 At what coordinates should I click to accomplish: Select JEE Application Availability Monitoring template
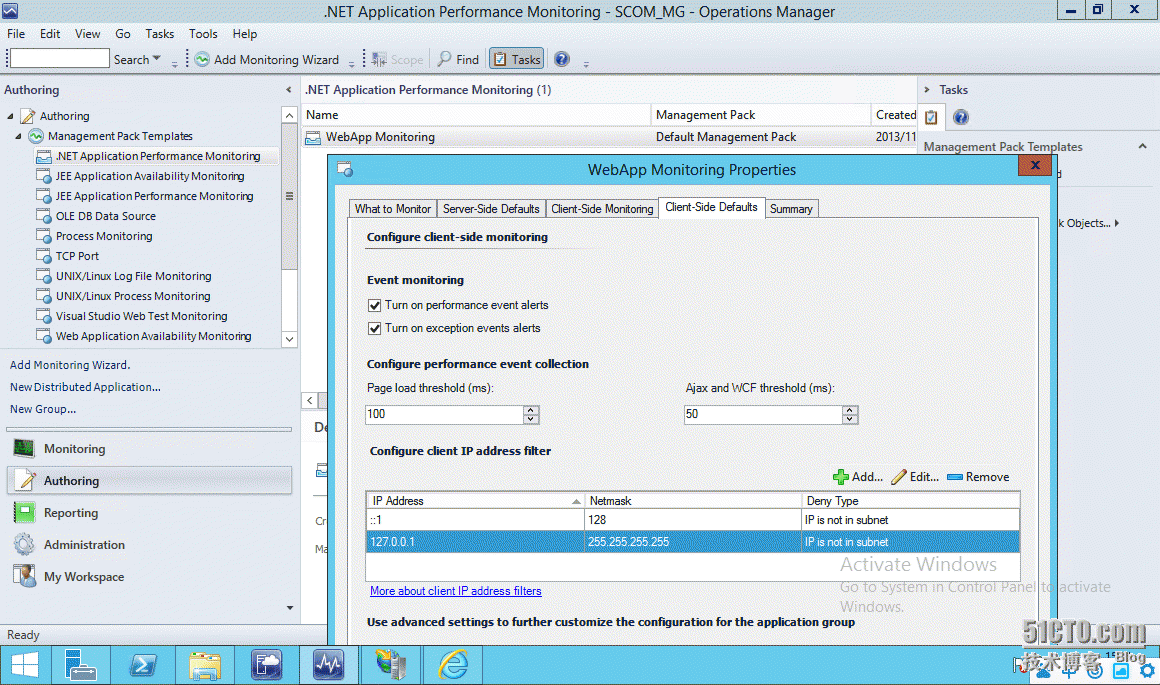point(149,176)
